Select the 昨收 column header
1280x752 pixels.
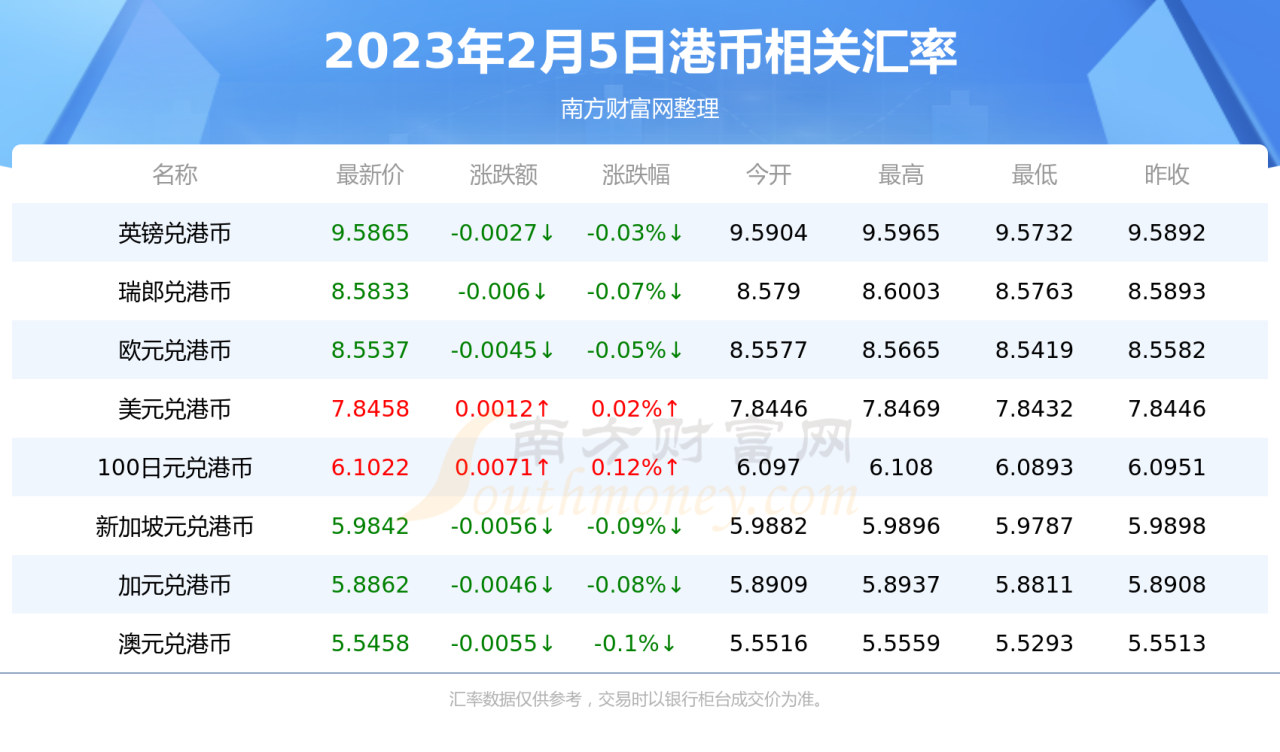tap(1166, 175)
